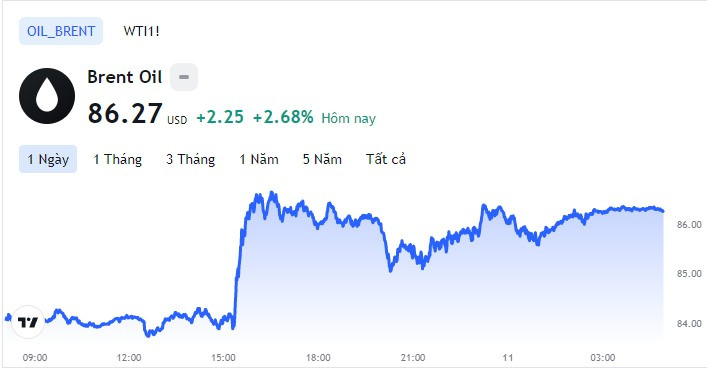Click the 21:00 time axis label

413,357
